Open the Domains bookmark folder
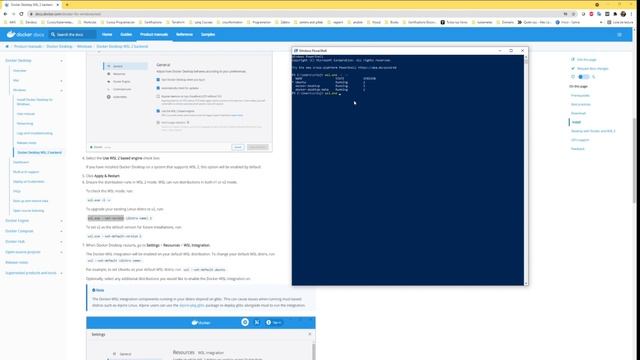The height and width of the screenshot is (360, 640). coord(505,22)
